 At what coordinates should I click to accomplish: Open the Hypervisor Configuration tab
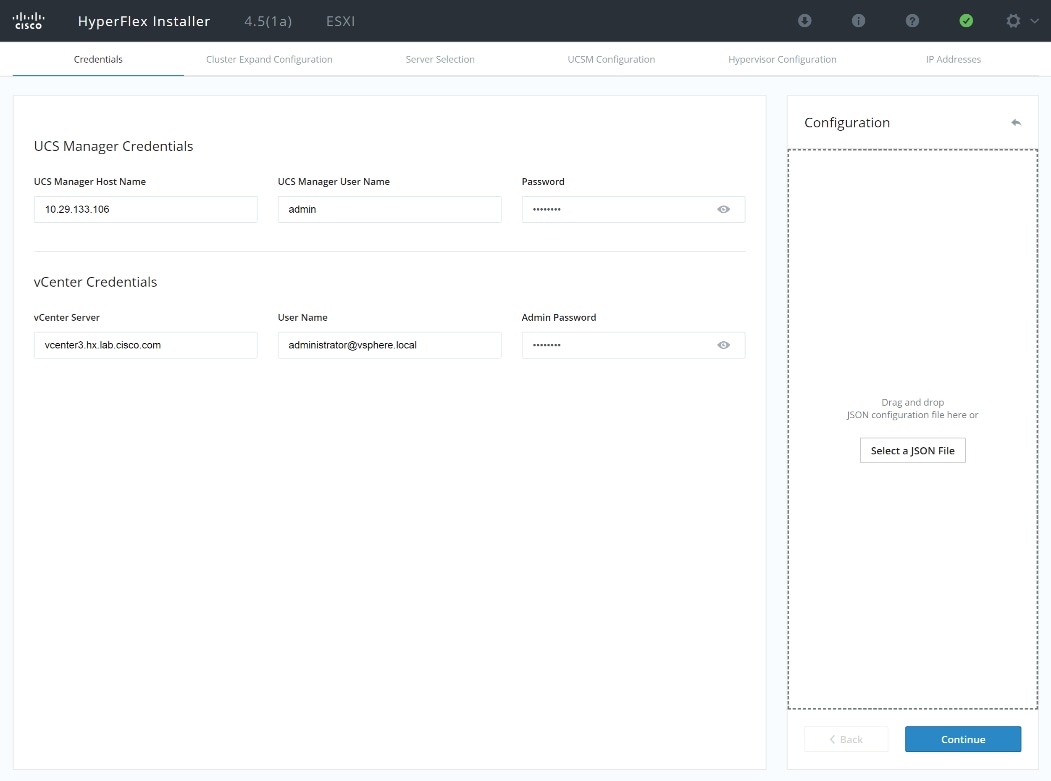pyautogui.click(x=782, y=59)
